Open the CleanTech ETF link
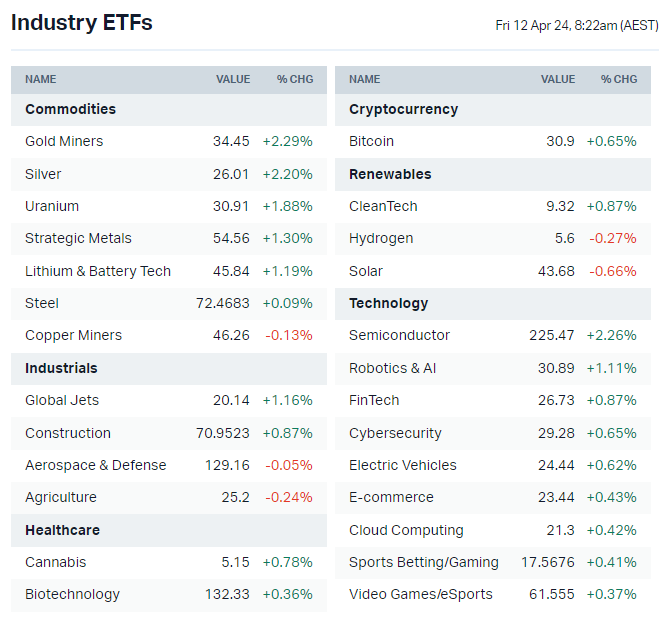The height and width of the screenshot is (617, 666). click(383, 206)
